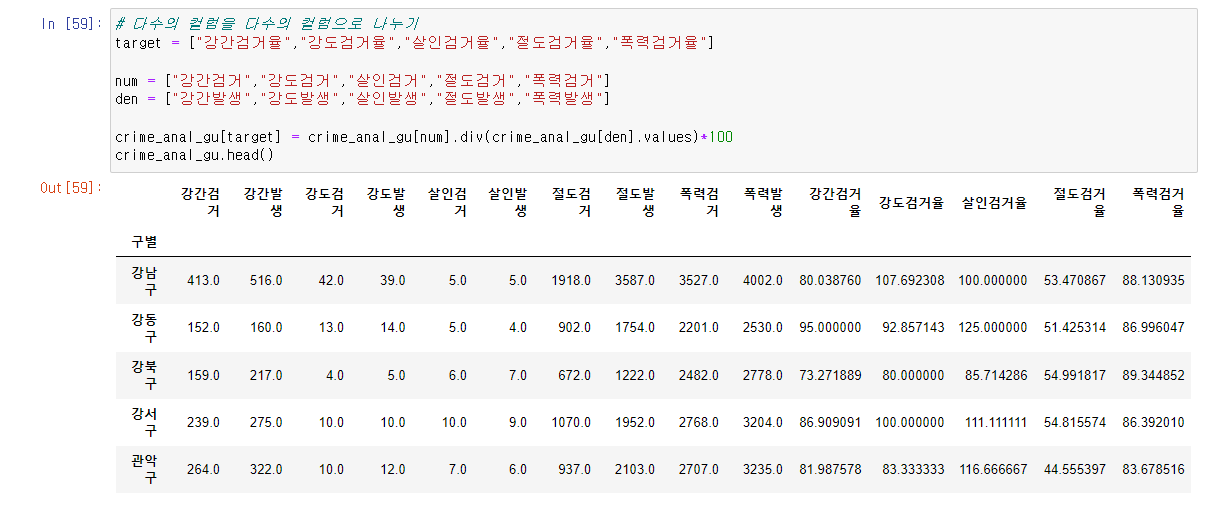
Task: Click the 강도검거율 column header
Action: pyautogui.click(x=911, y=203)
